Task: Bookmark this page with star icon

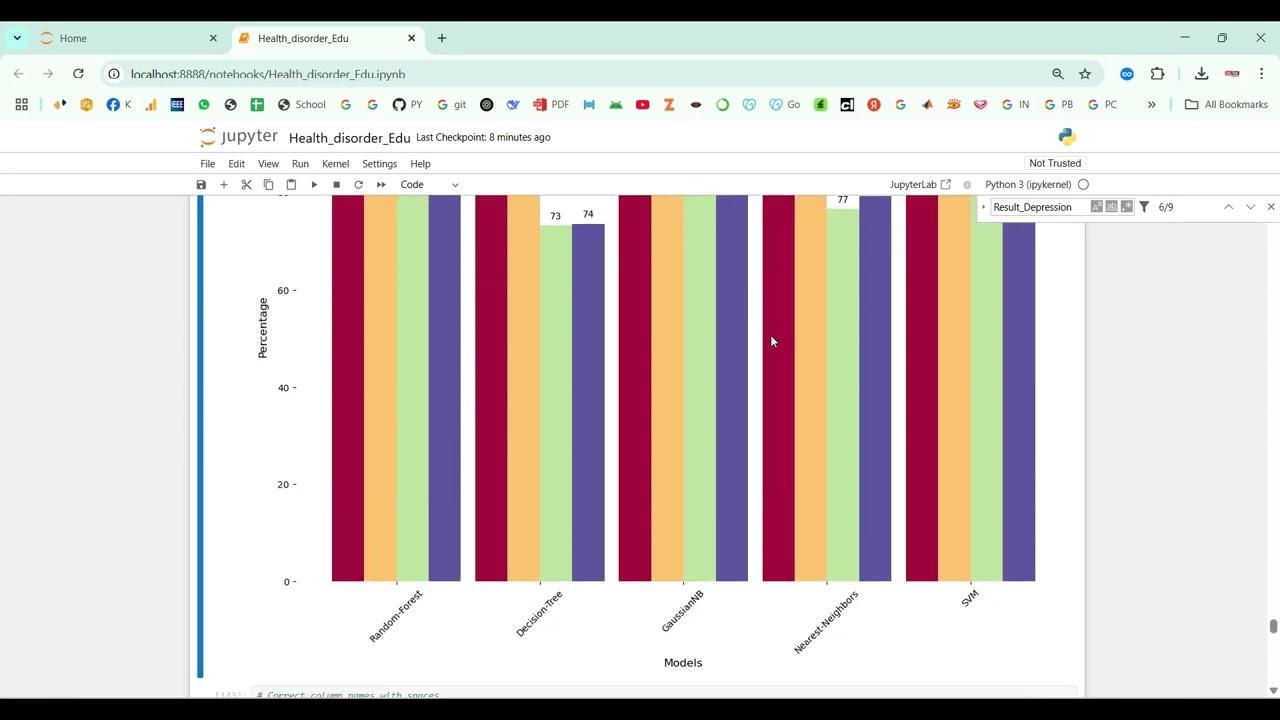Action: pos(1085,74)
